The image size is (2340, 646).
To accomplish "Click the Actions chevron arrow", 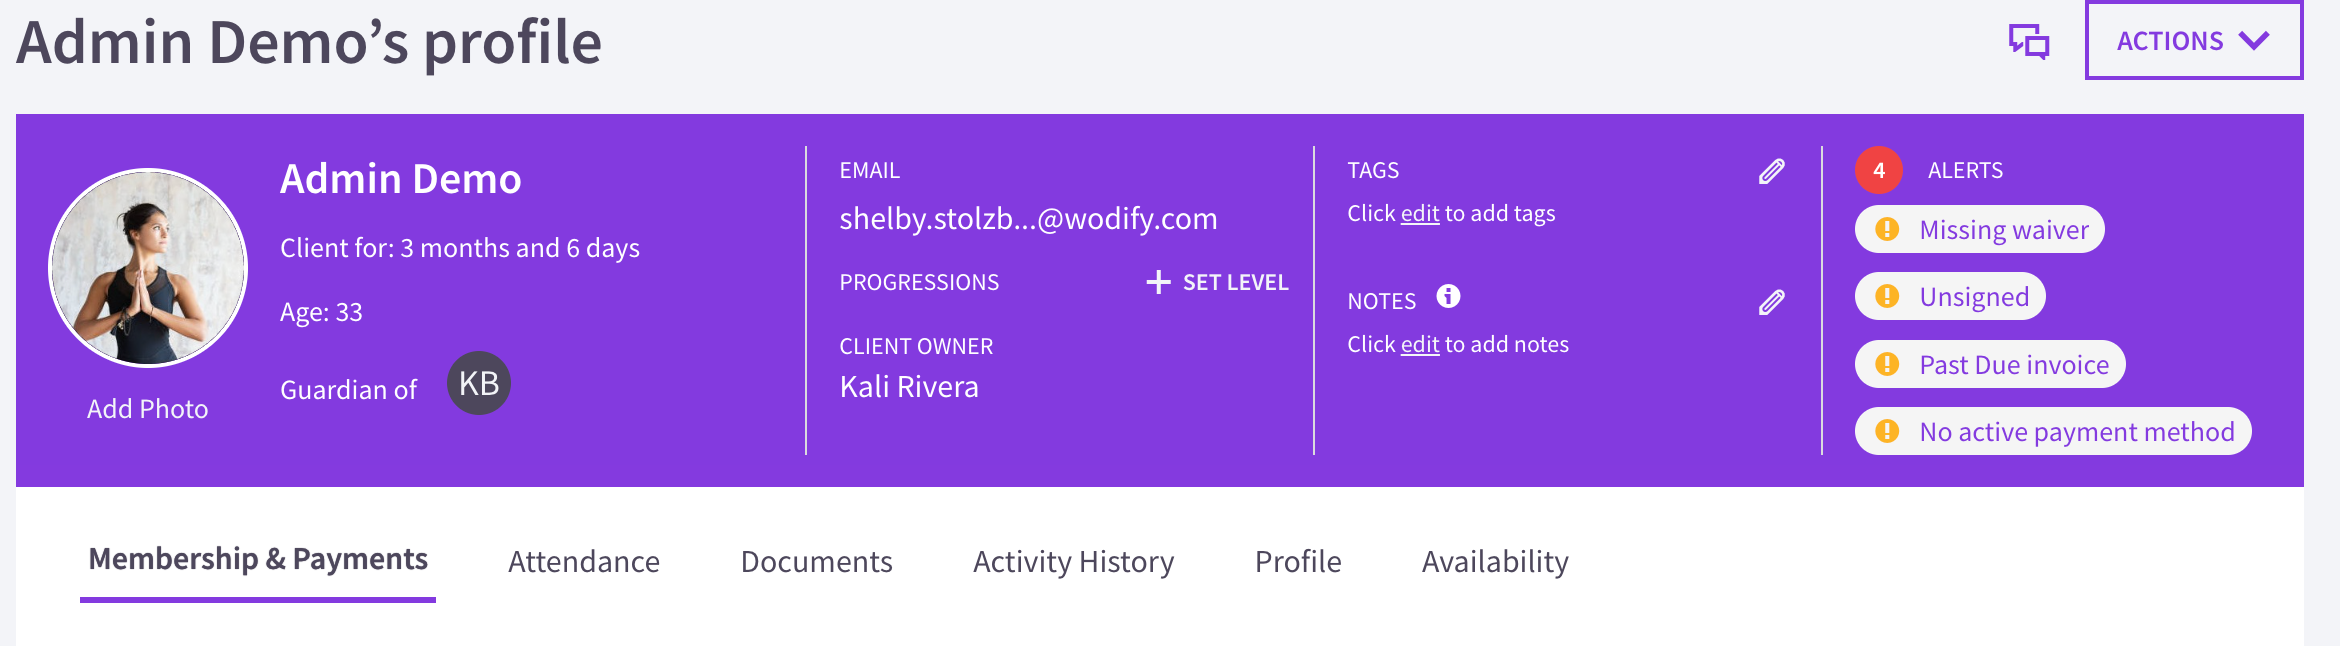I will pyautogui.click(x=2254, y=41).
